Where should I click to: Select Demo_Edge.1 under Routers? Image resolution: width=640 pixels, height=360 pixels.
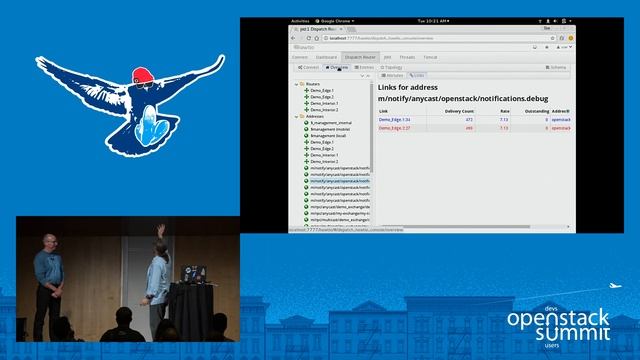click(x=322, y=91)
